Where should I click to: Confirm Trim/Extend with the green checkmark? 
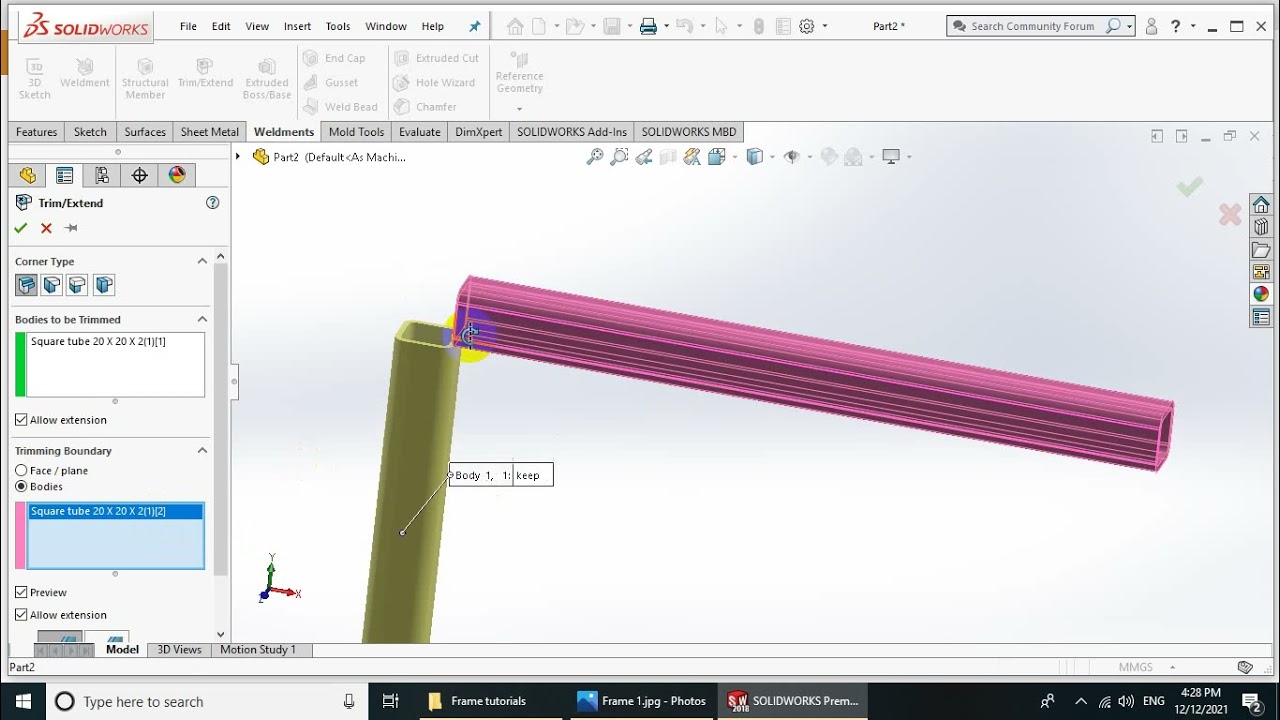pyautogui.click(x=20, y=228)
